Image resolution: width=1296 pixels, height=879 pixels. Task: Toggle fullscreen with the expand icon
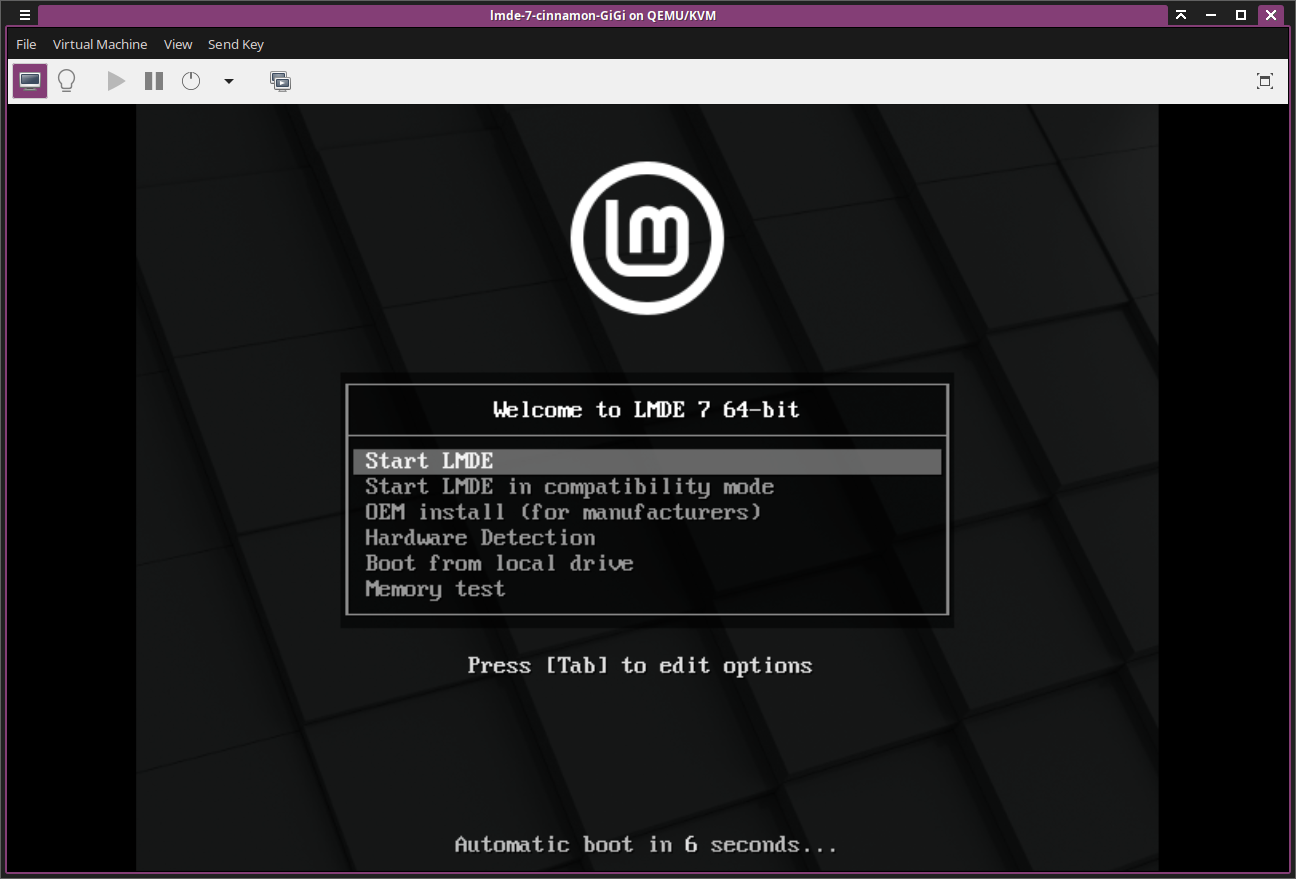pos(1264,81)
